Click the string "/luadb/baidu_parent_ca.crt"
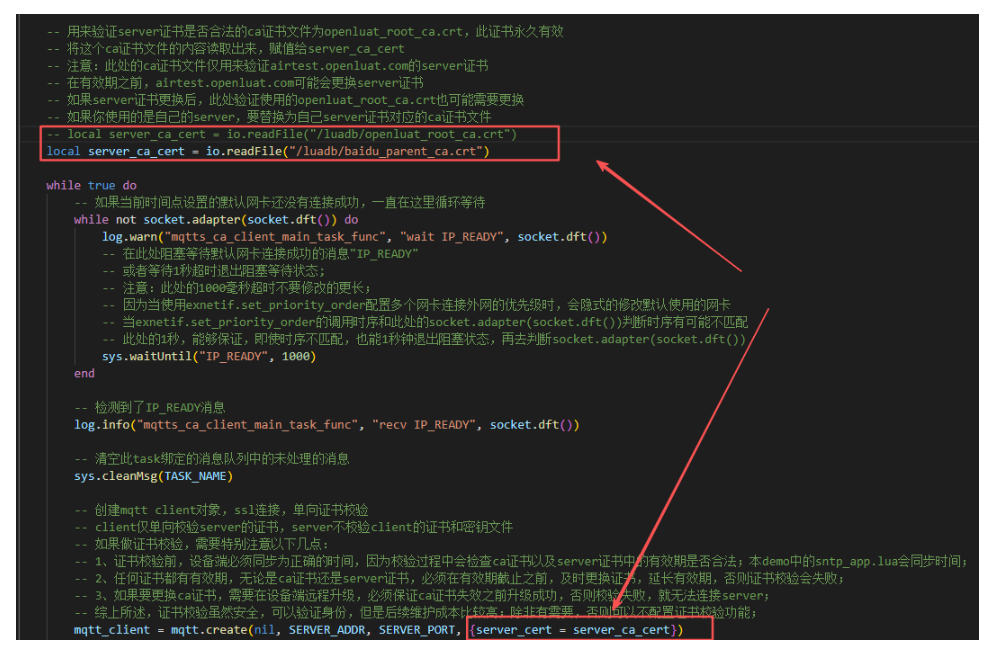Image resolution: width=999 pixels, height=646 pixels. pos(385,151)
